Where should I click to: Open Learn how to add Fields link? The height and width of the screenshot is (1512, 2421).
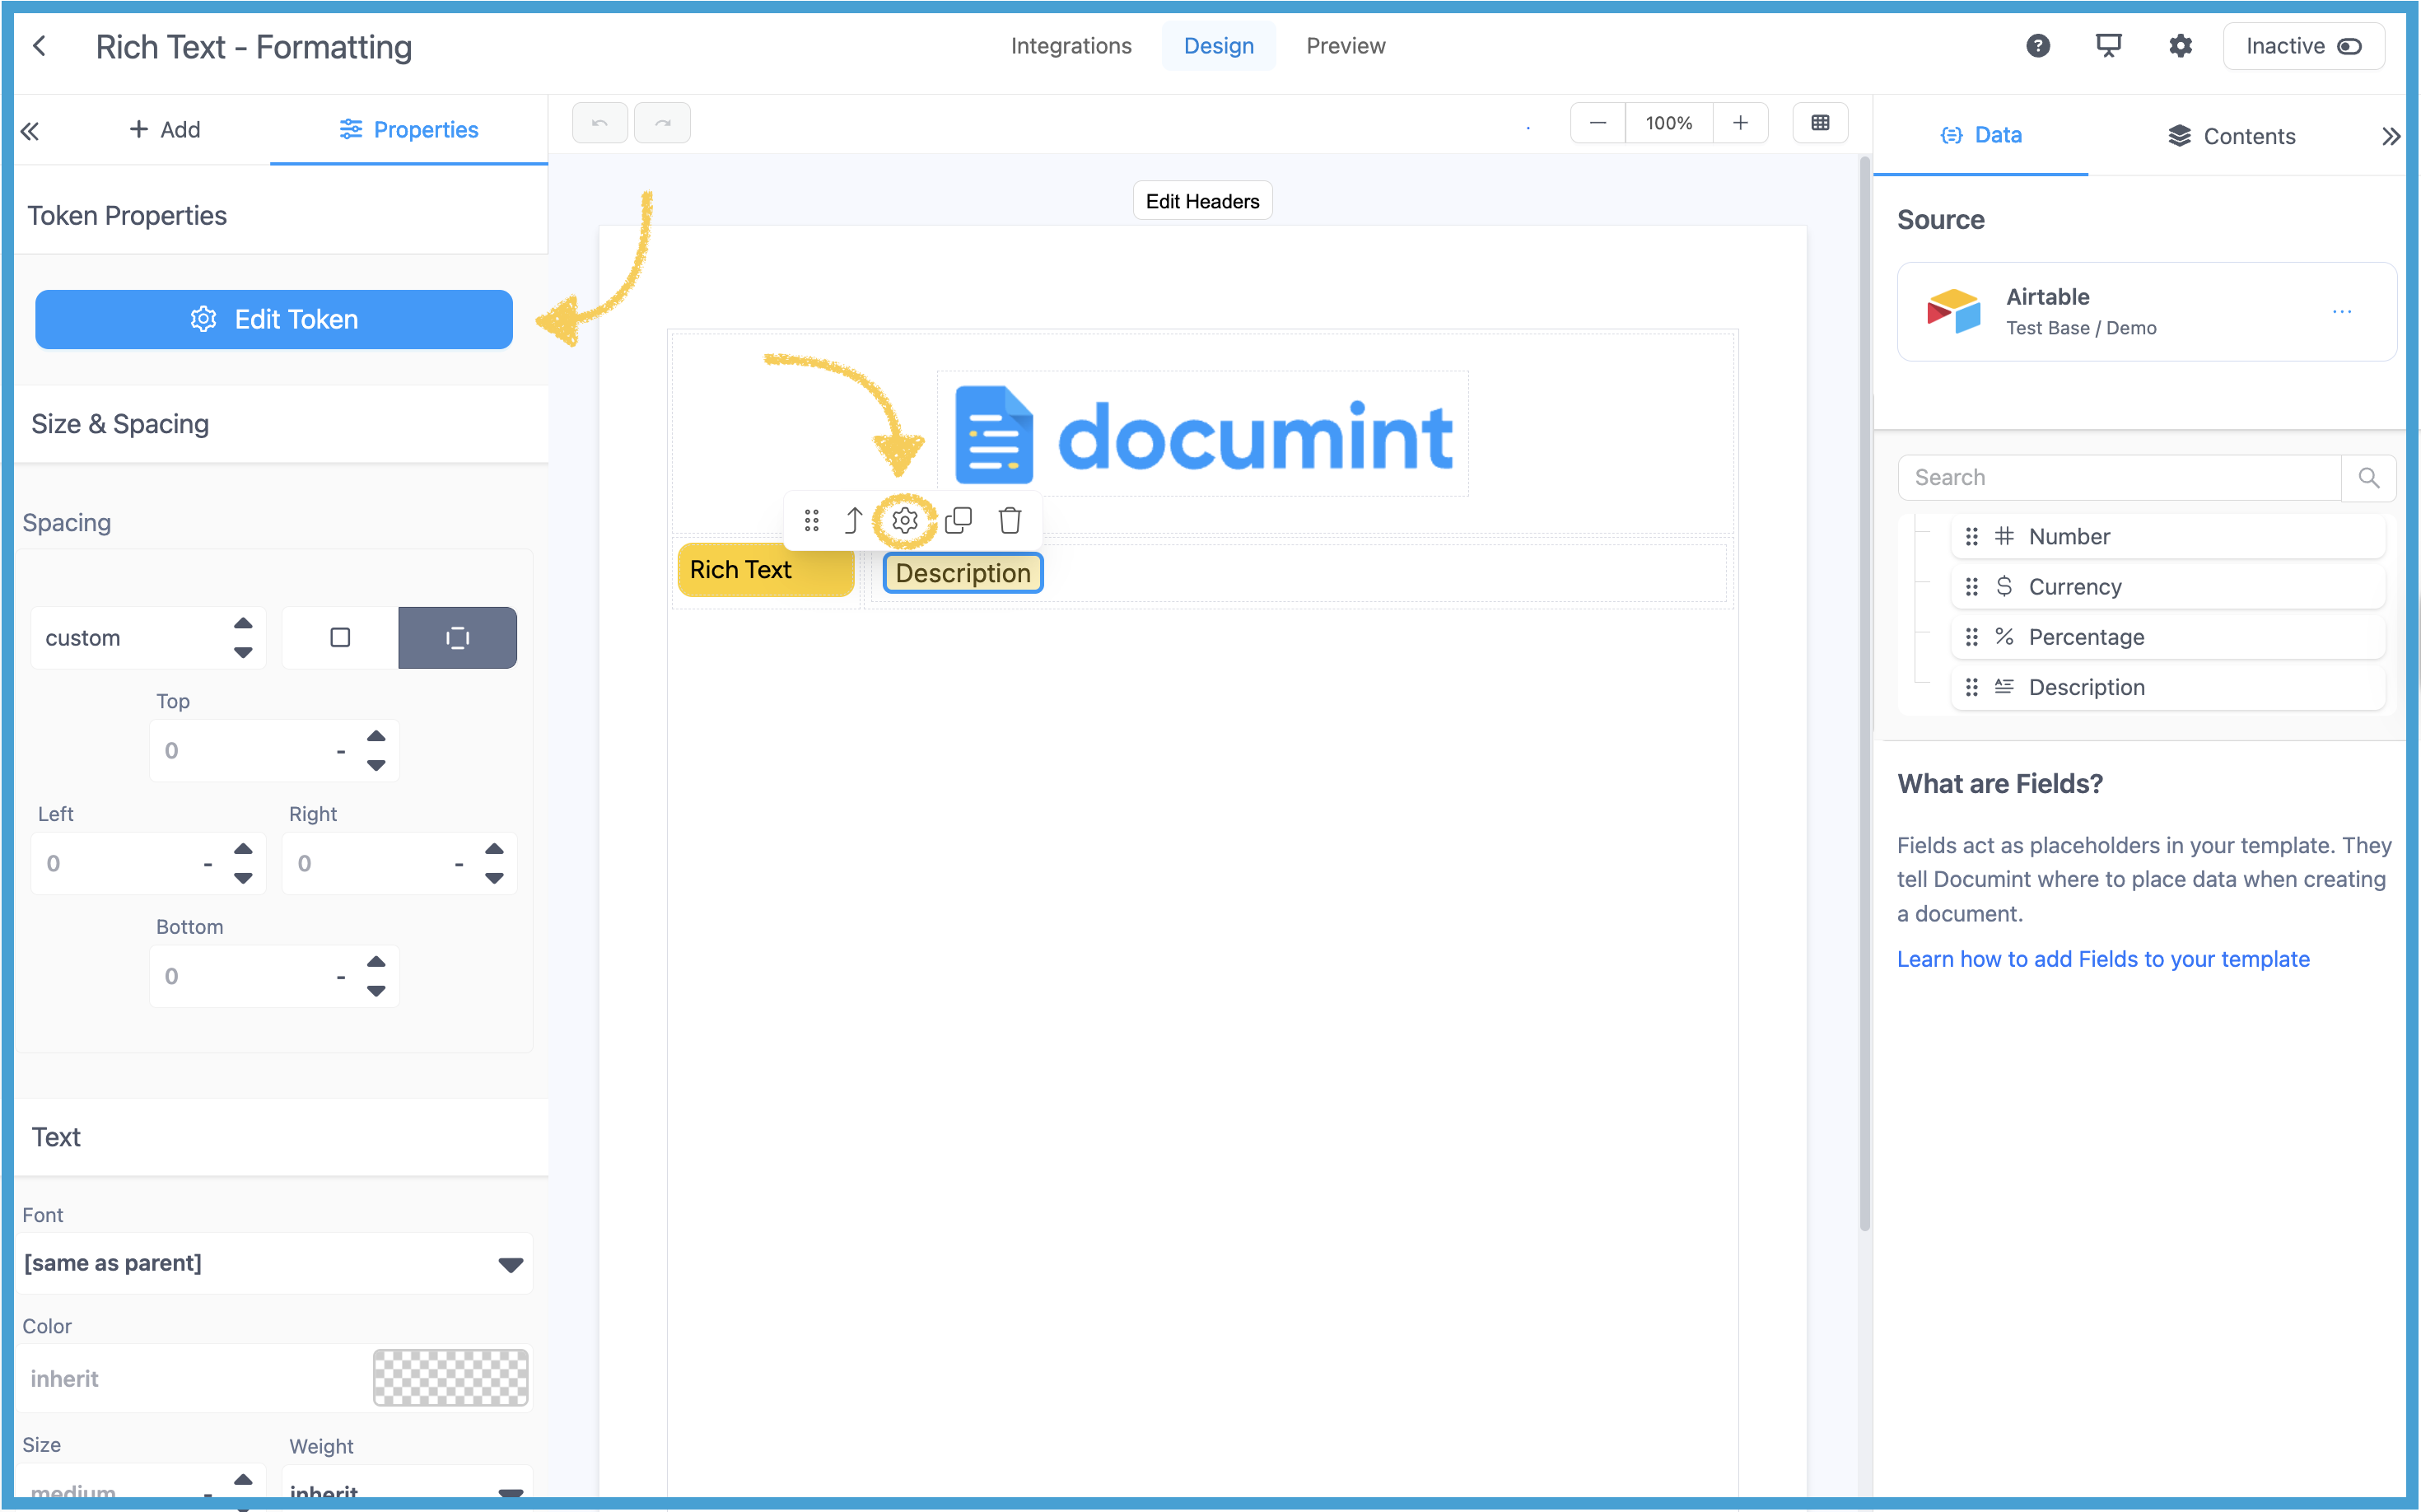pyautogui.click(x=2103, y=959)
